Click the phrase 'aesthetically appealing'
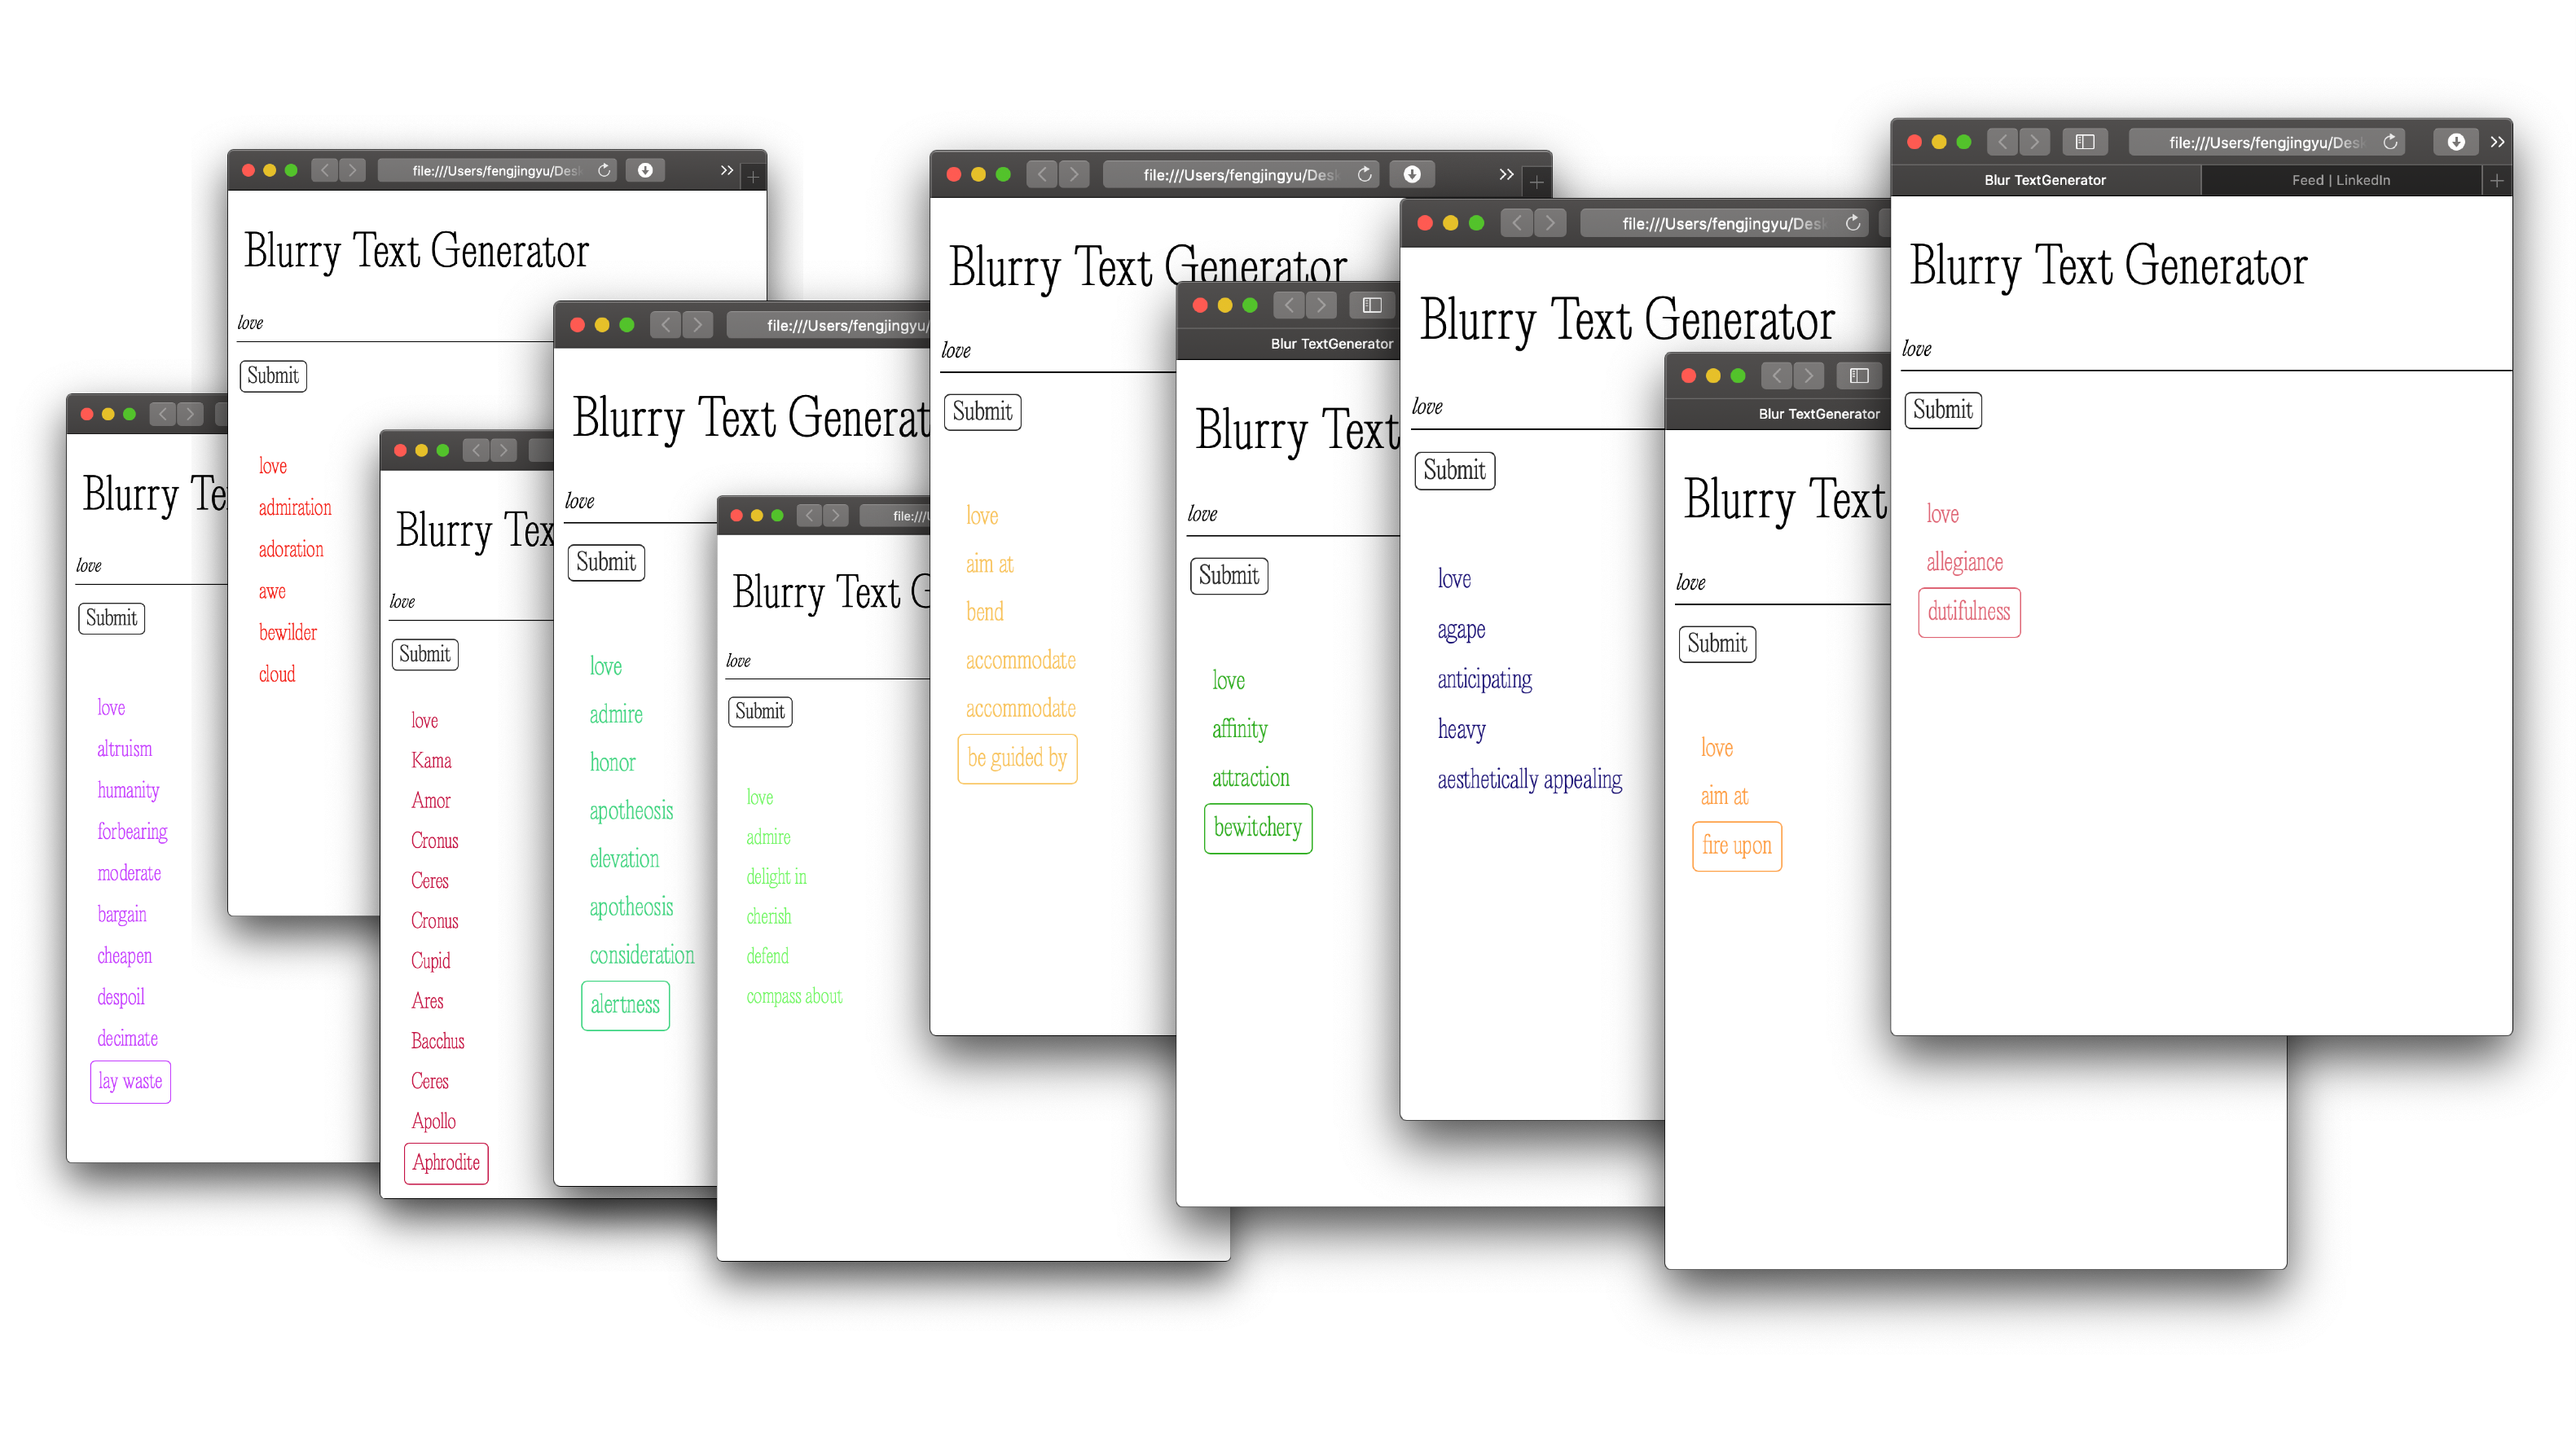This screenshot has height=1445, width=2576. tap(1529, 780)
